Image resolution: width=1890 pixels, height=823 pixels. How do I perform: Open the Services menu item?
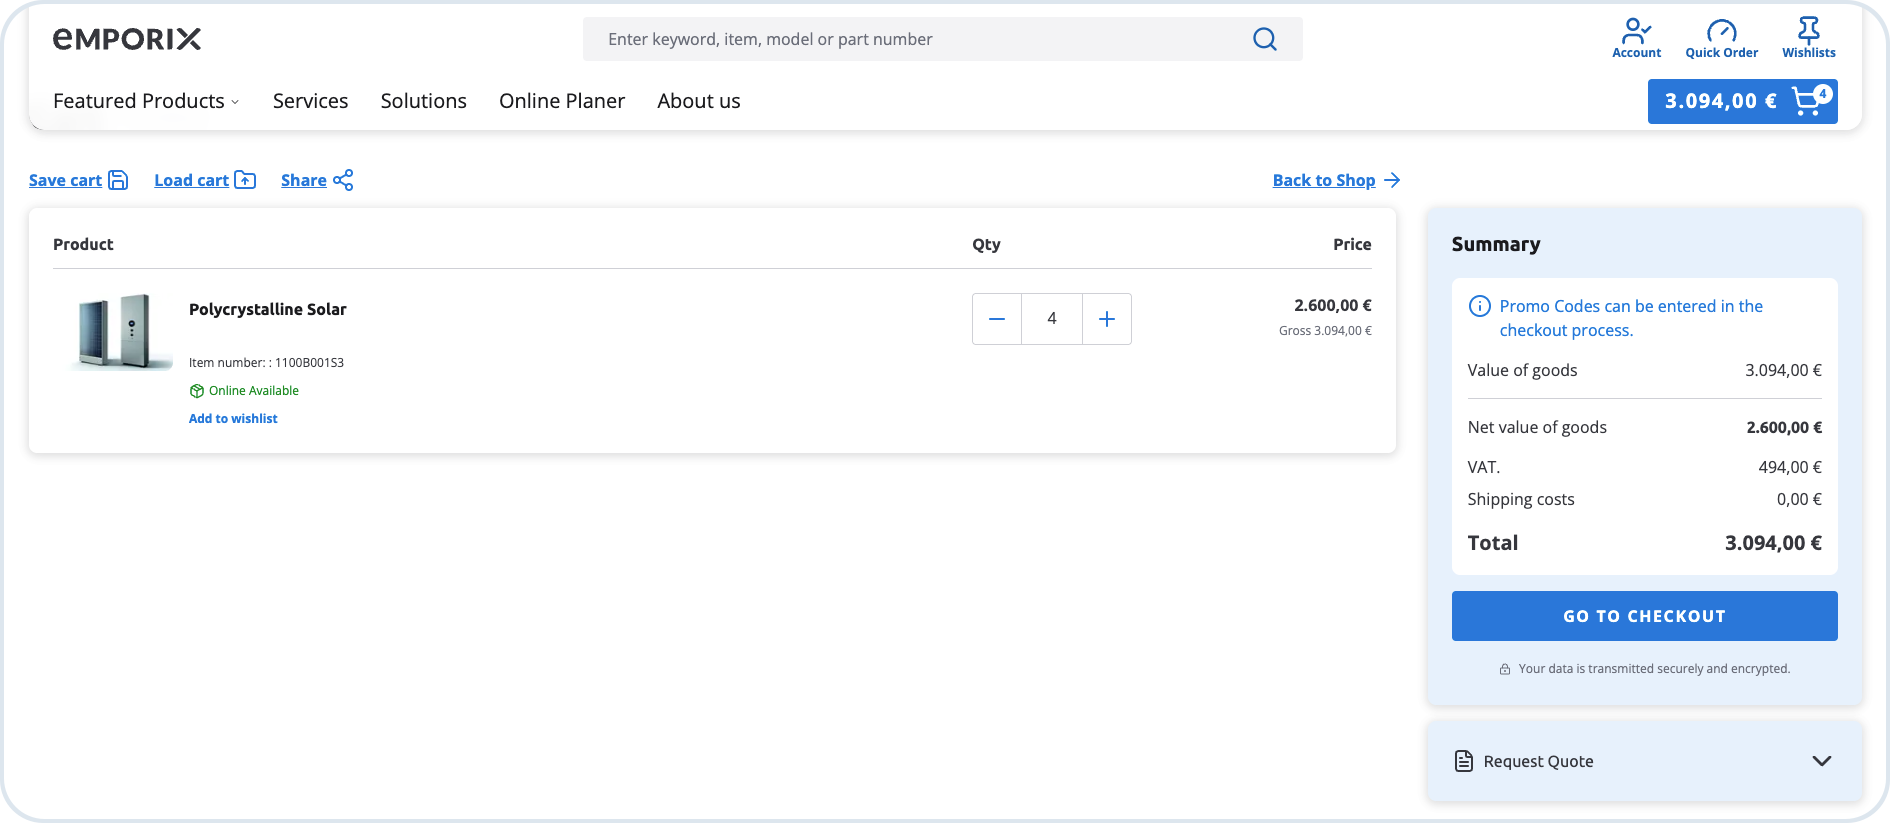(x=310, y=101)
